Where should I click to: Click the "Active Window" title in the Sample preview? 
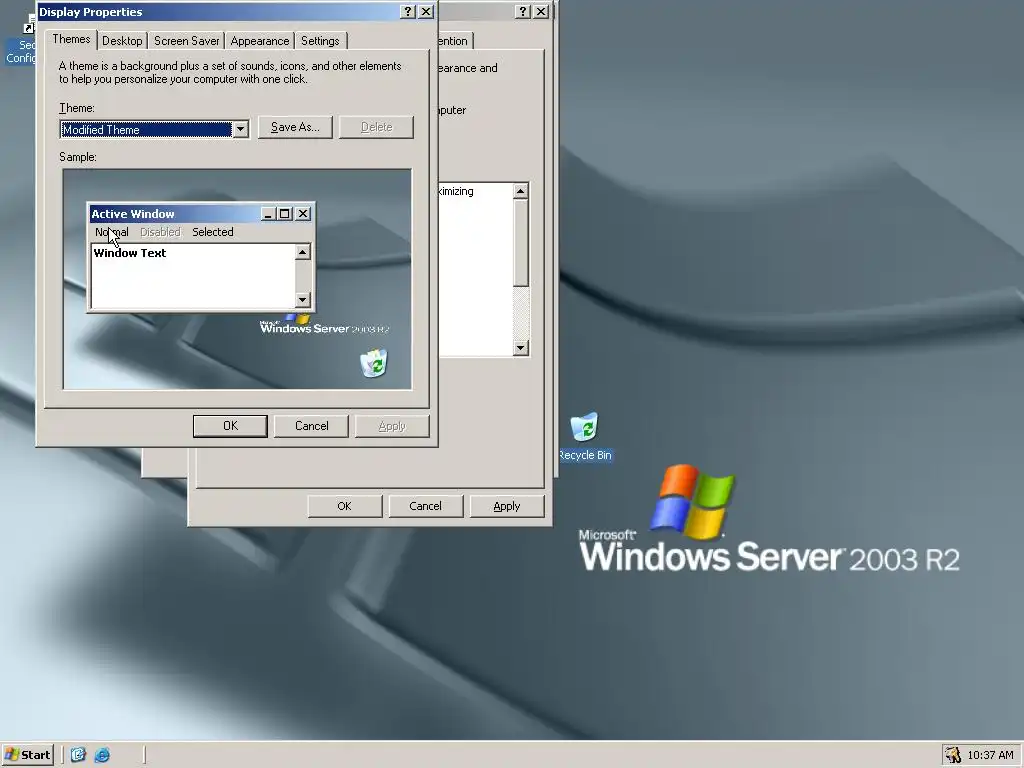[133, 214]
